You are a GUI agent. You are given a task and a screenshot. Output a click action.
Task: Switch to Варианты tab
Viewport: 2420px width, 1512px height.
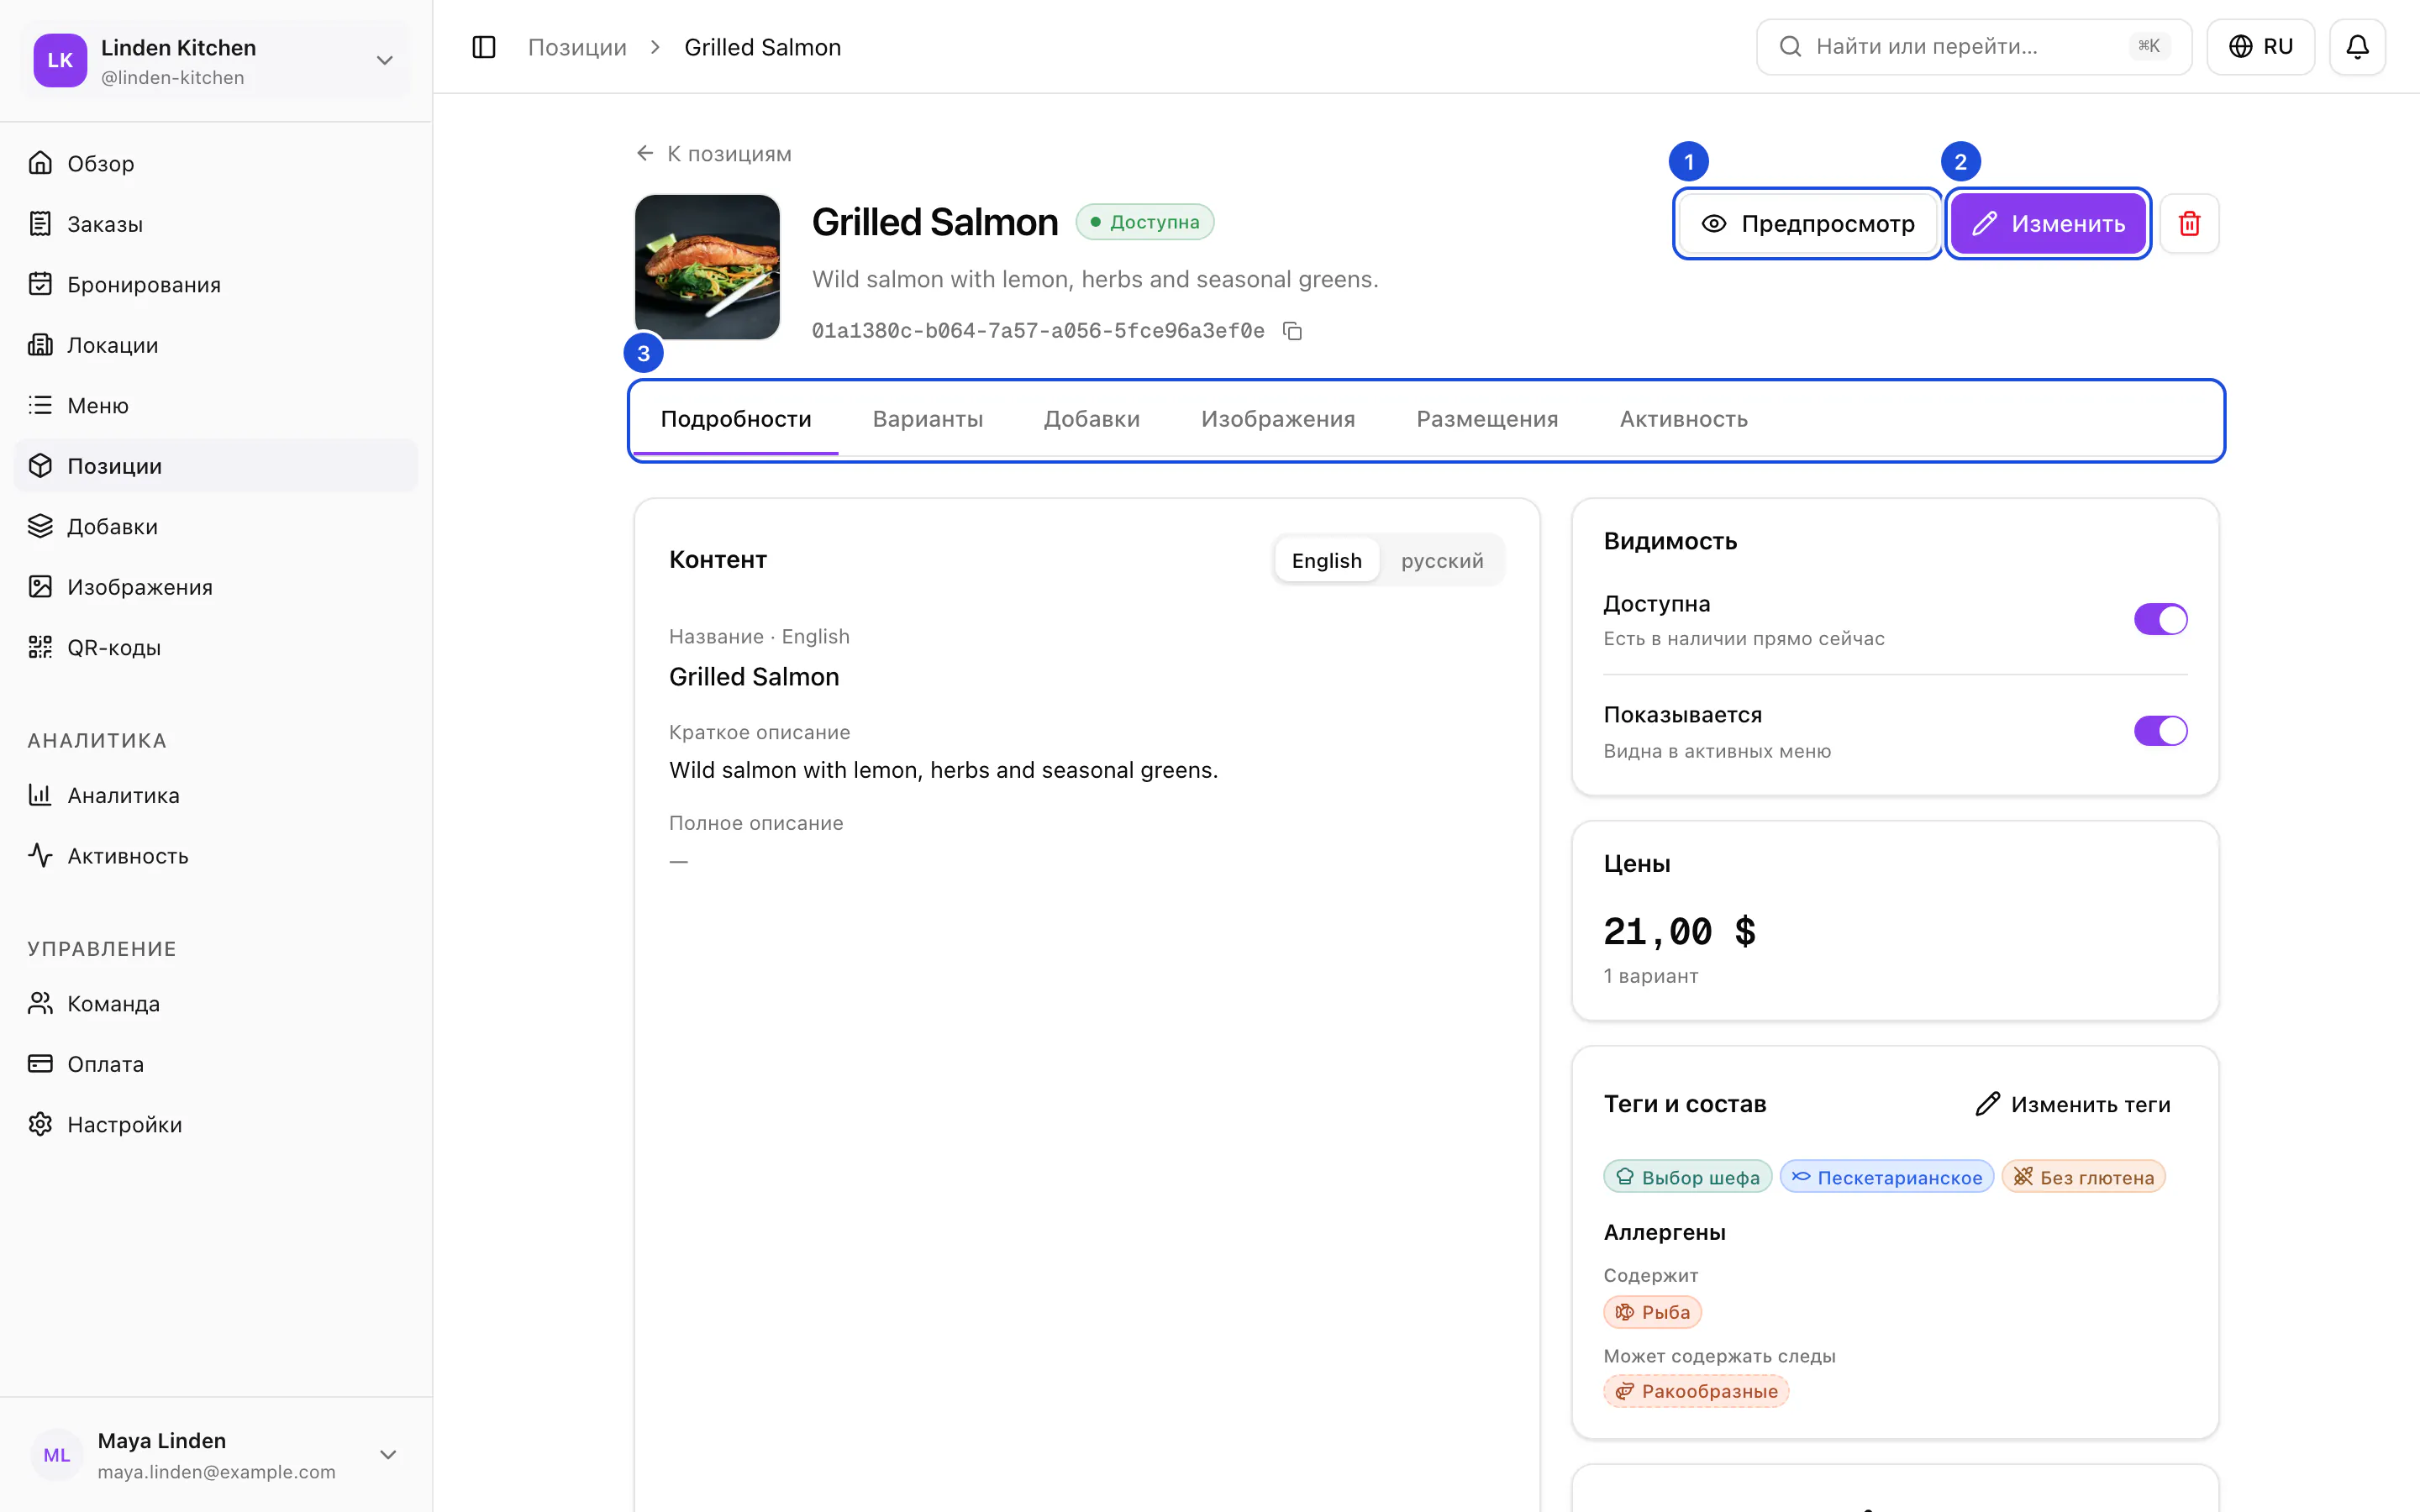tap(927, 419)
